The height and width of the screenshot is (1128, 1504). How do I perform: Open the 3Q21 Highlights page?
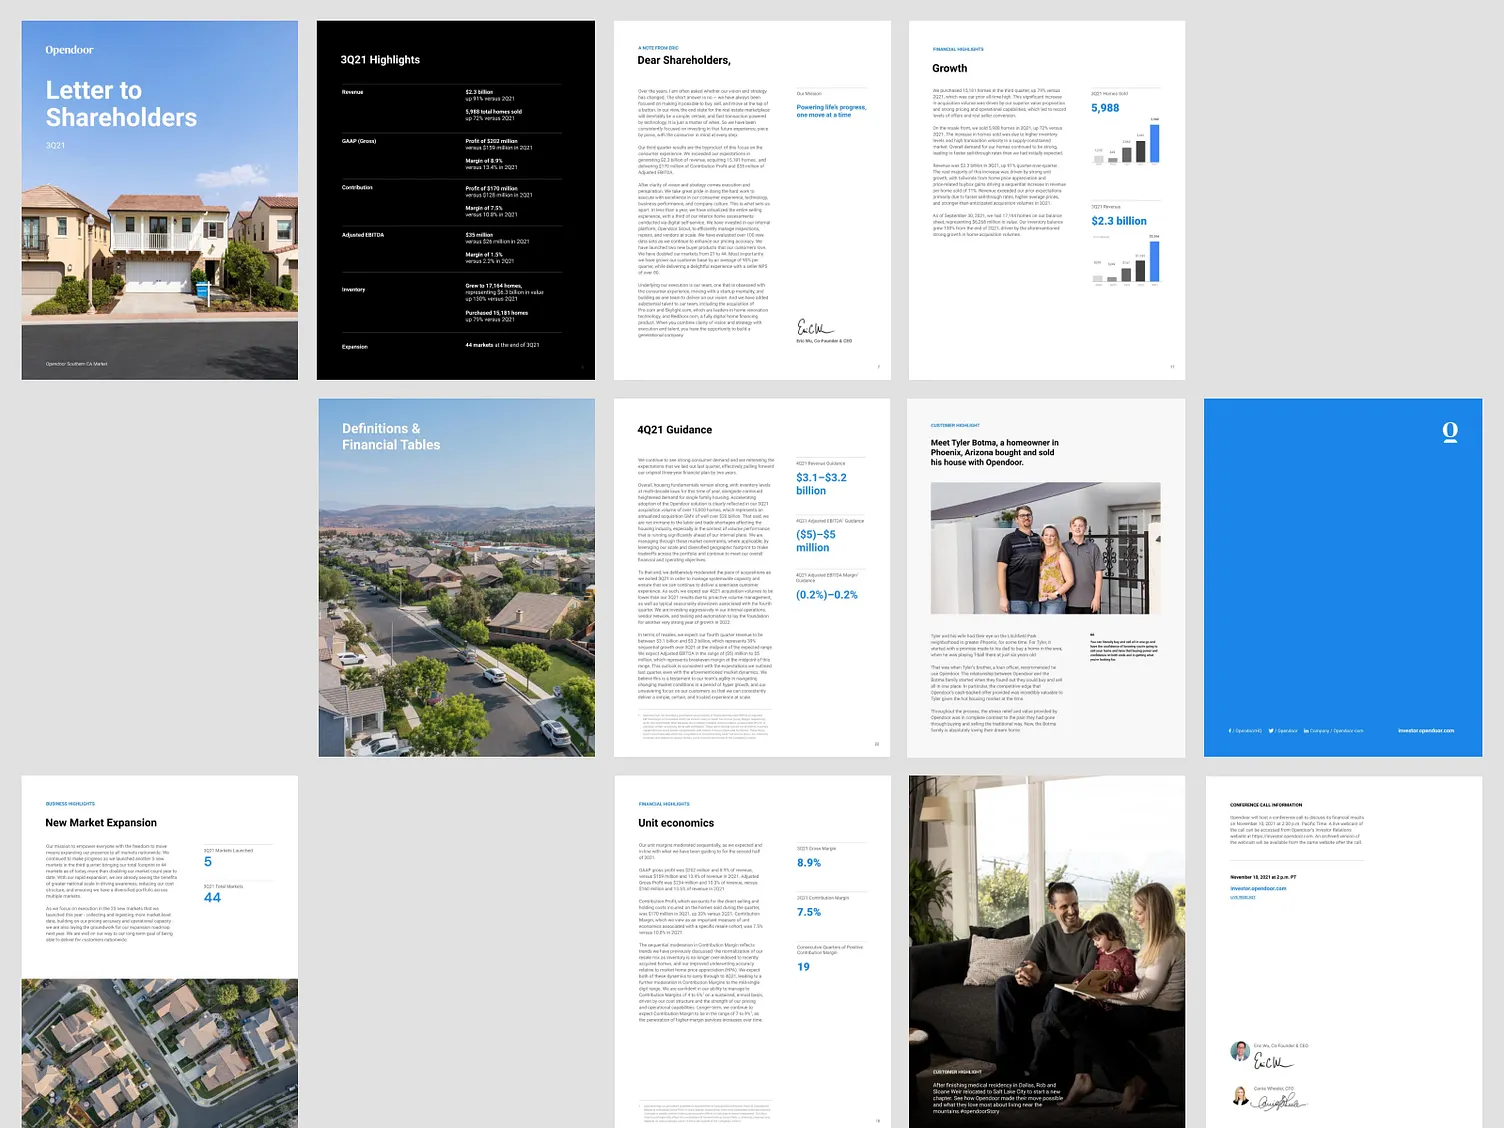pyautogui.click(x=455, y=199)
